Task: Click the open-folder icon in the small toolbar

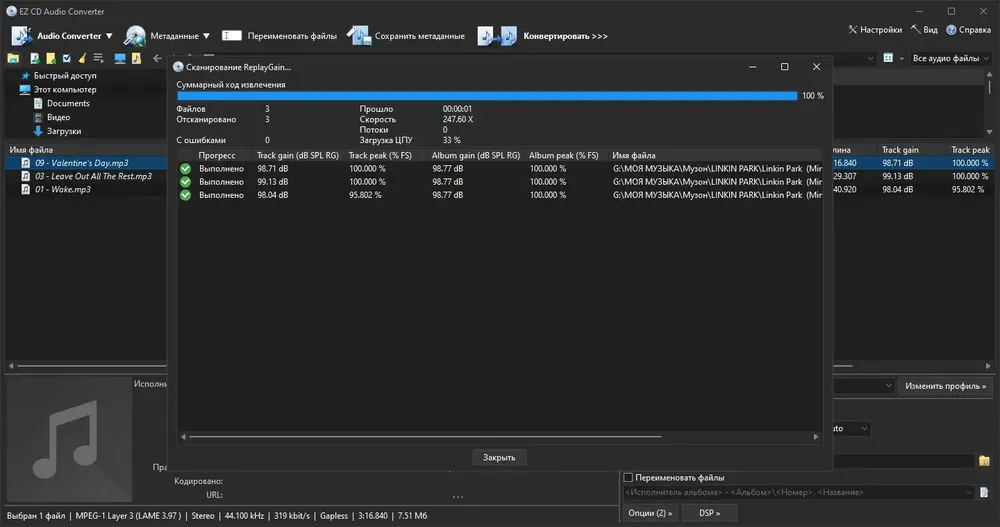Action: point(13,58)
